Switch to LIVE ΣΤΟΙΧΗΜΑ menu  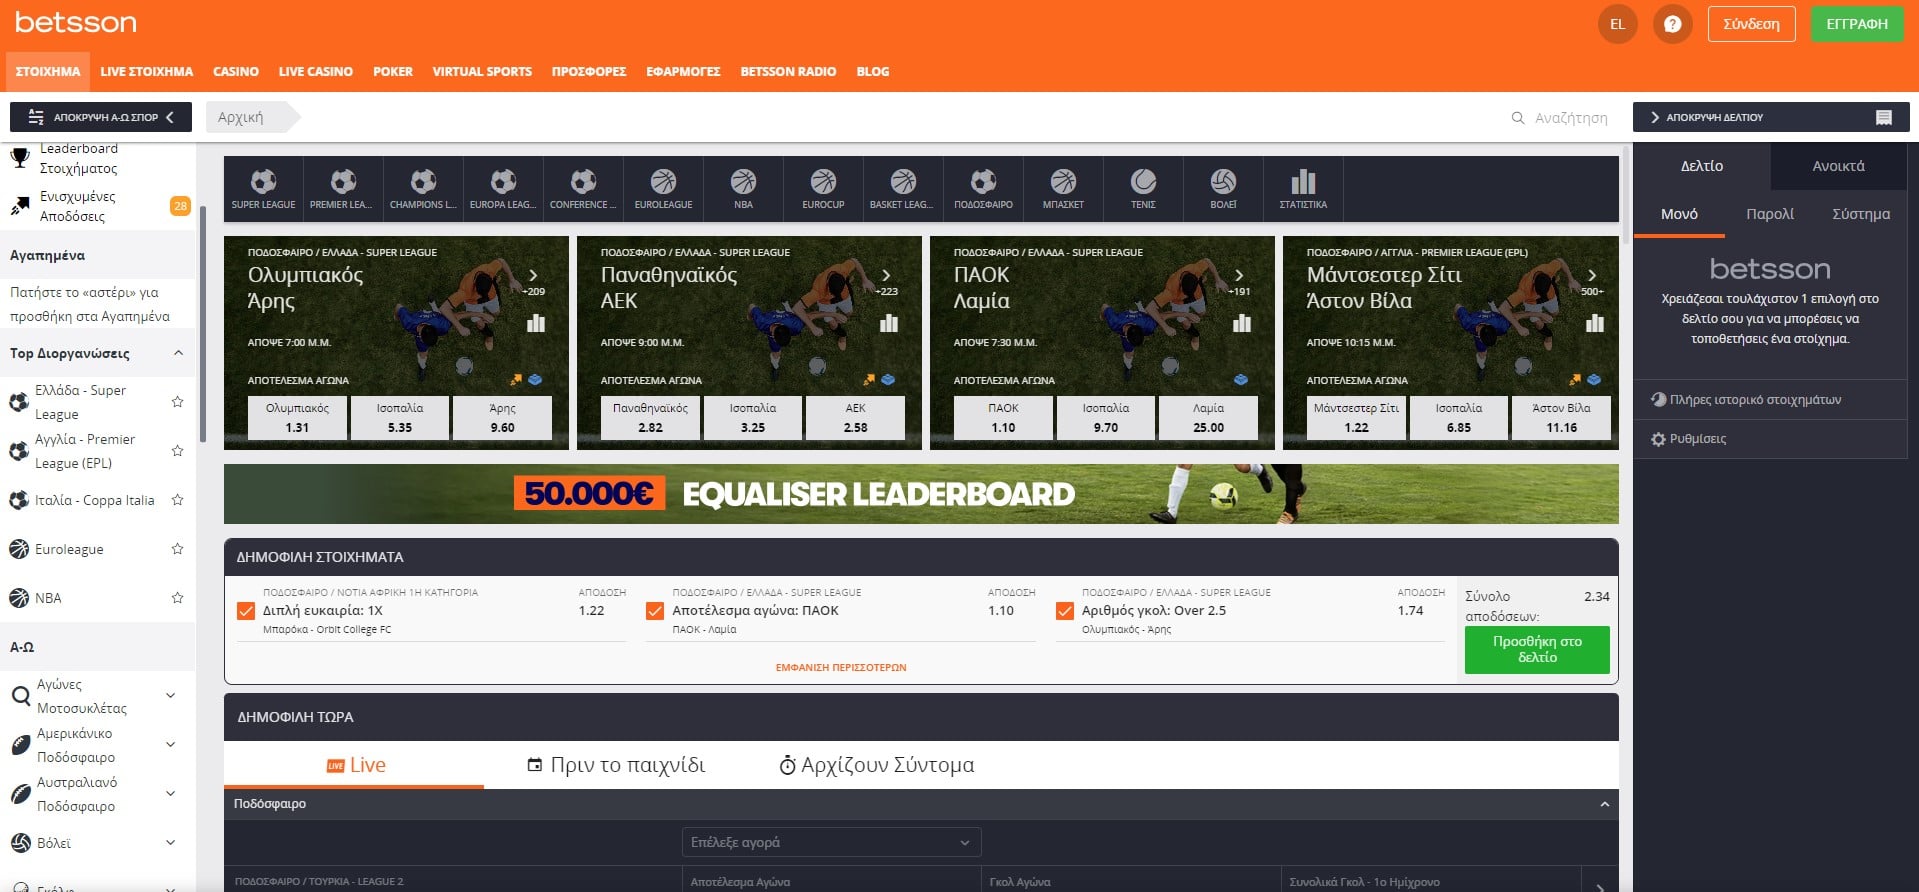[146, 72]
